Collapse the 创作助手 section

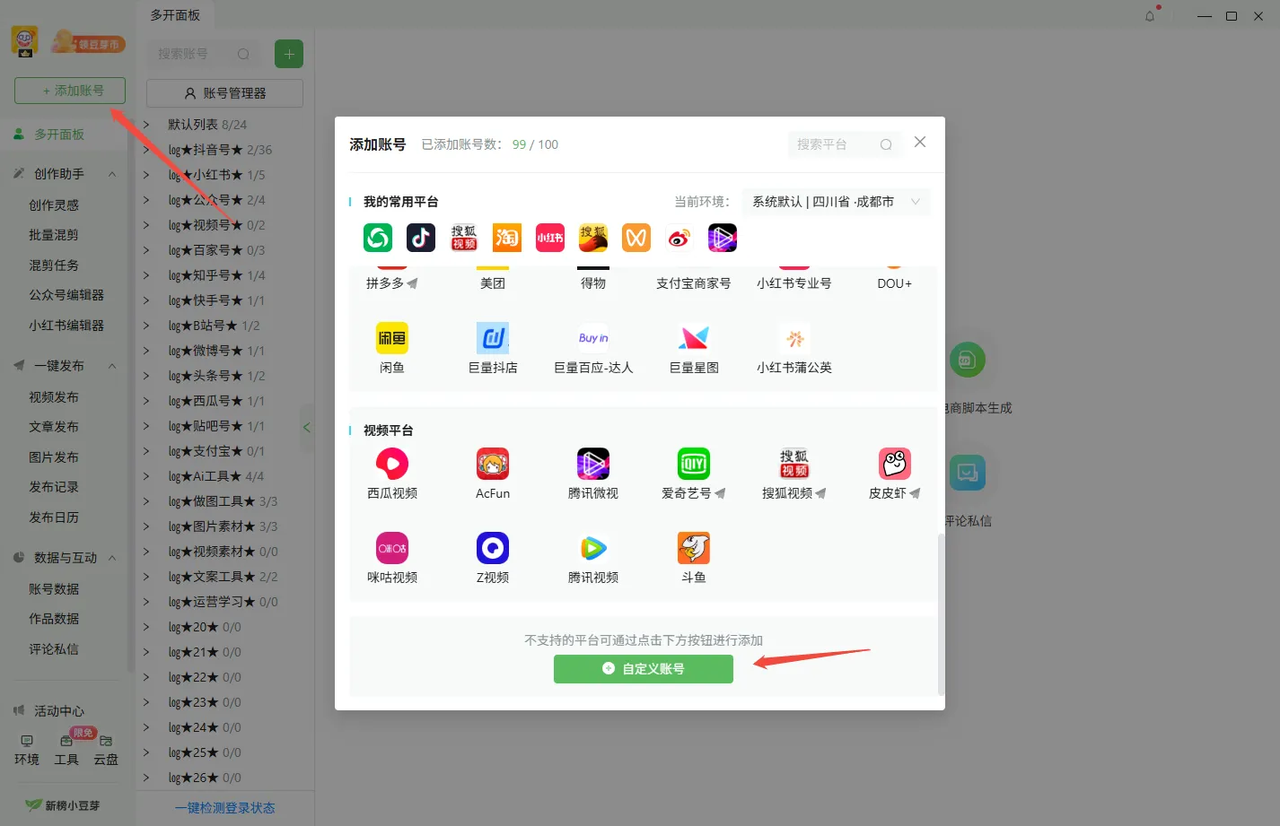click(x=112, y=174)
